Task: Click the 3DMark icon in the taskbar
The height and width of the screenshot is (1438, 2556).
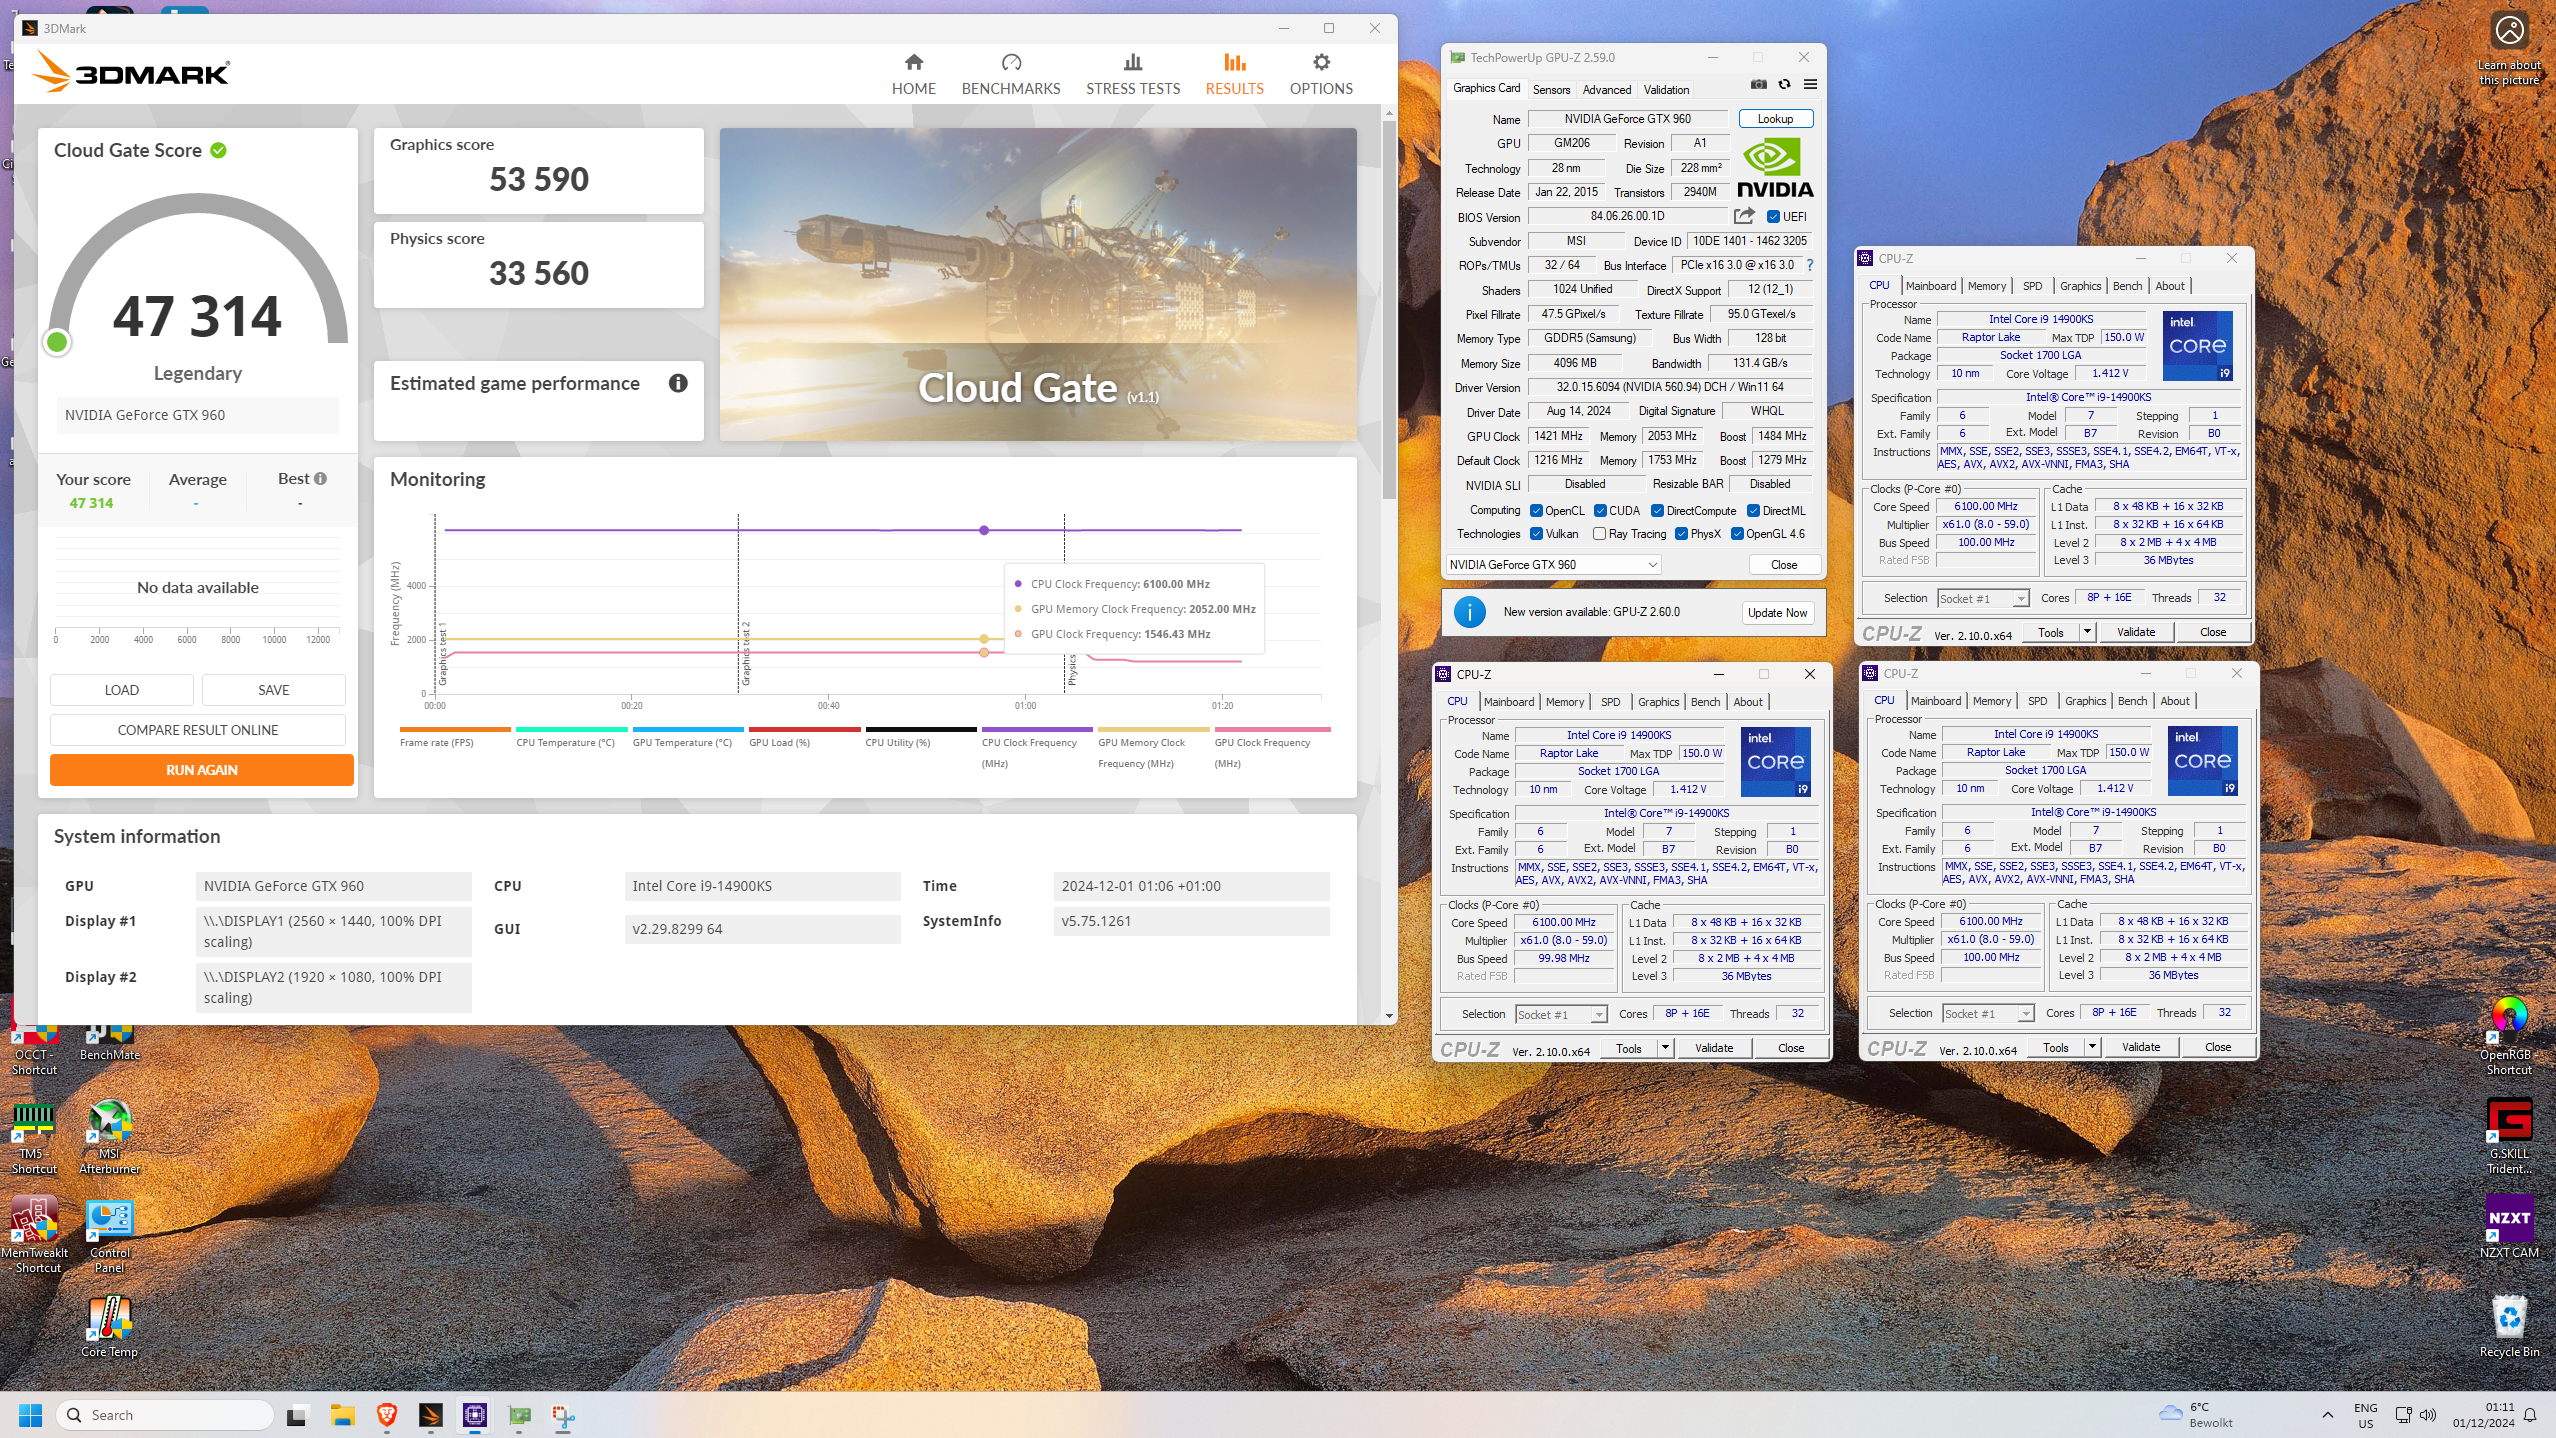Action: (431, 1414)
